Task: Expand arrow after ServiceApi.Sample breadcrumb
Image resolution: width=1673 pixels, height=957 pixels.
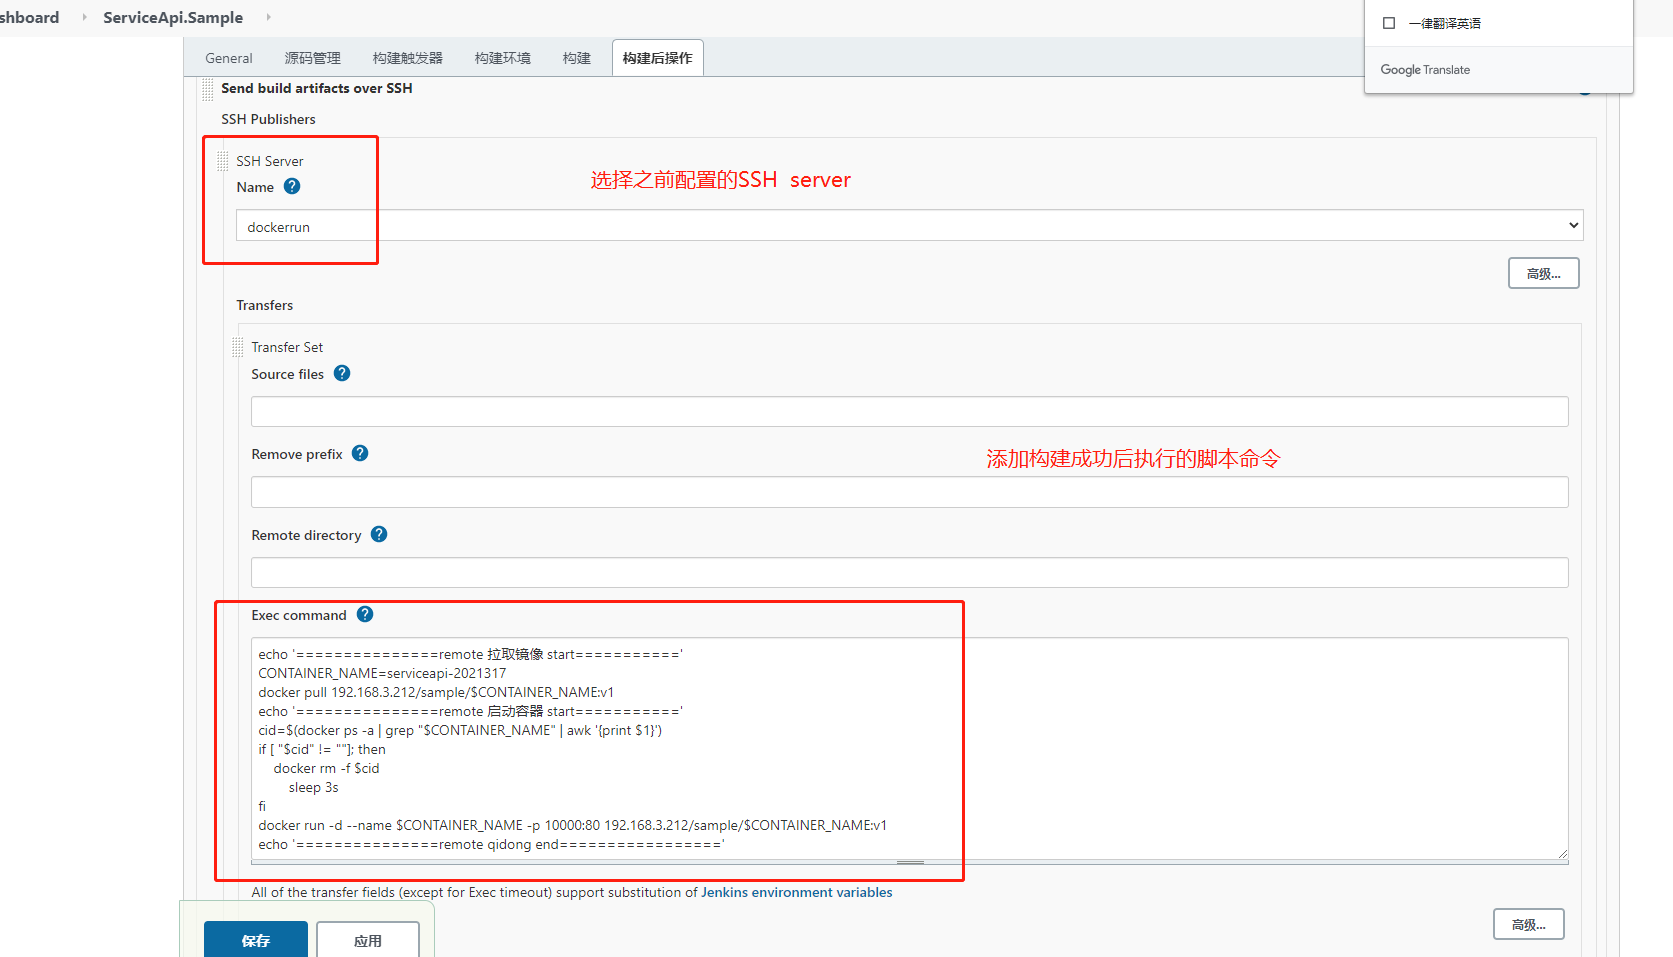Action: click(268, 17)
